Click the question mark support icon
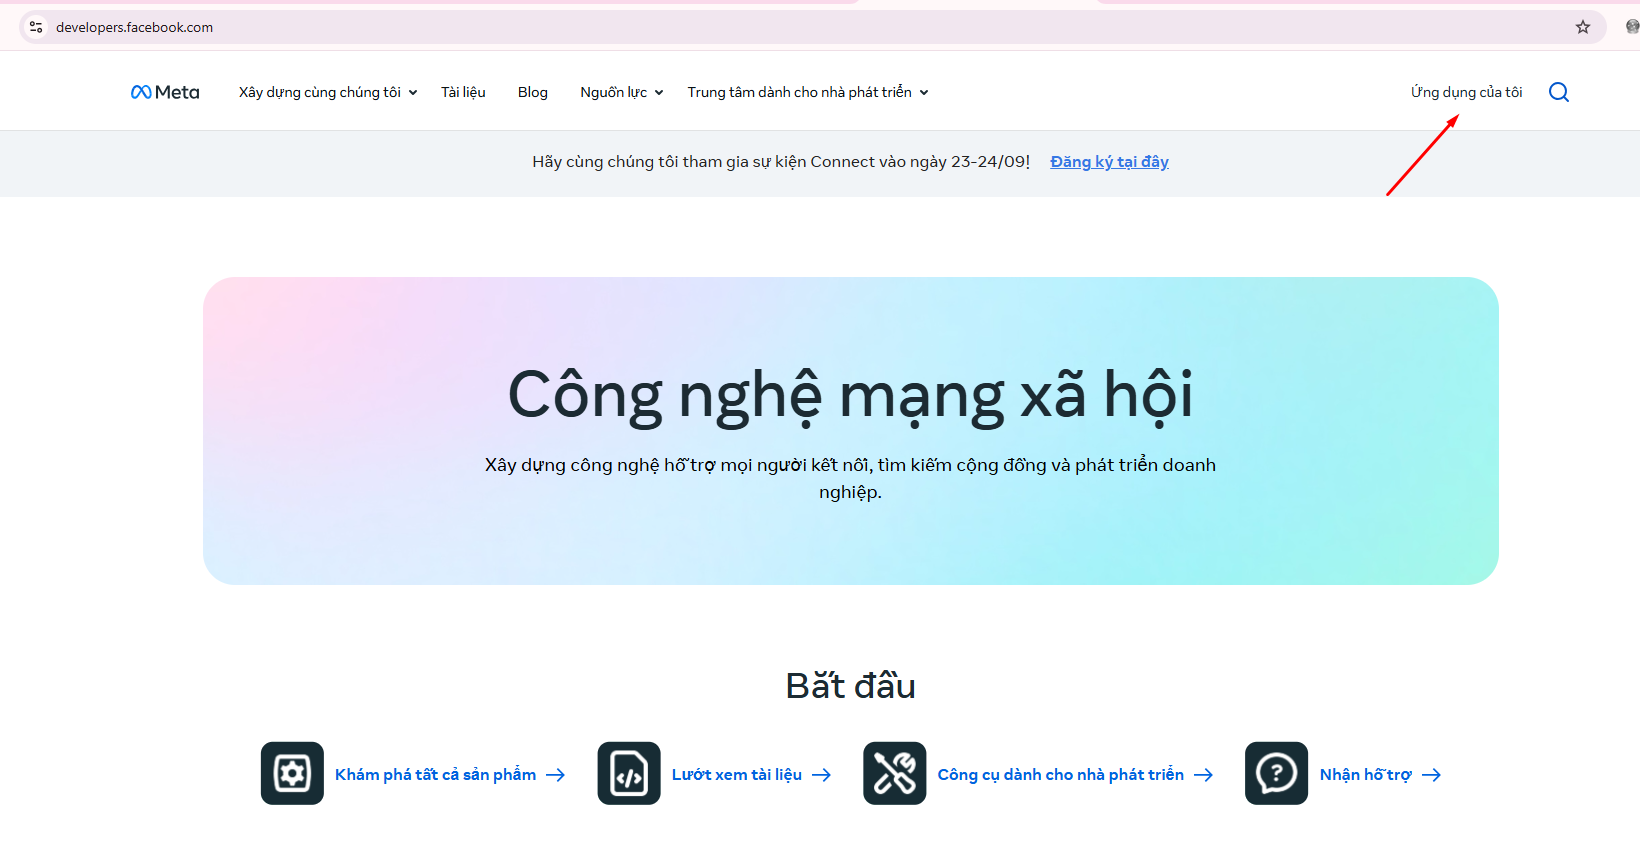This screenshot has width=1640, height=858. (x=1276, y=773)
